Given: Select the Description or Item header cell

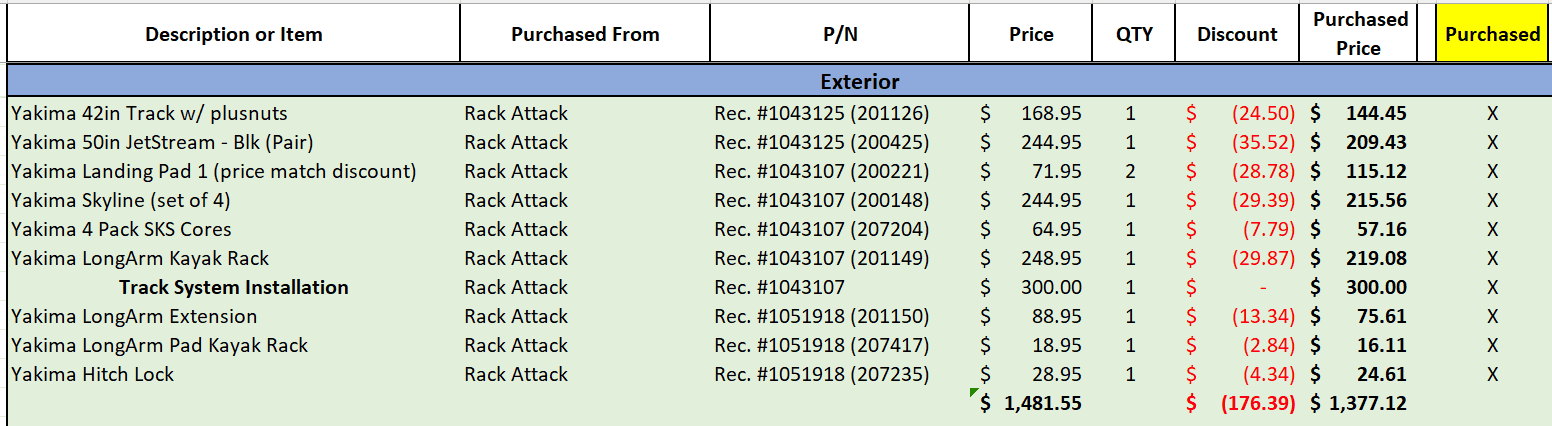Looking at the screenshot, I should coord(234,34).
